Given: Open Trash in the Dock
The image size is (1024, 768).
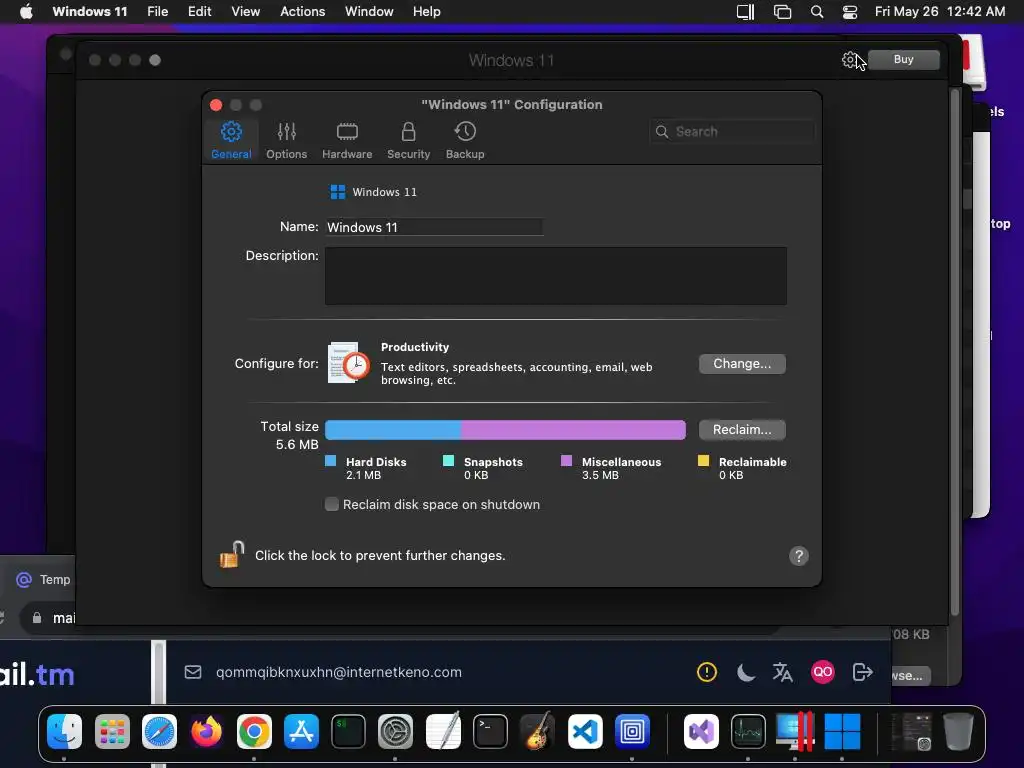Looking at the screenshot, I should click(958, 731).
